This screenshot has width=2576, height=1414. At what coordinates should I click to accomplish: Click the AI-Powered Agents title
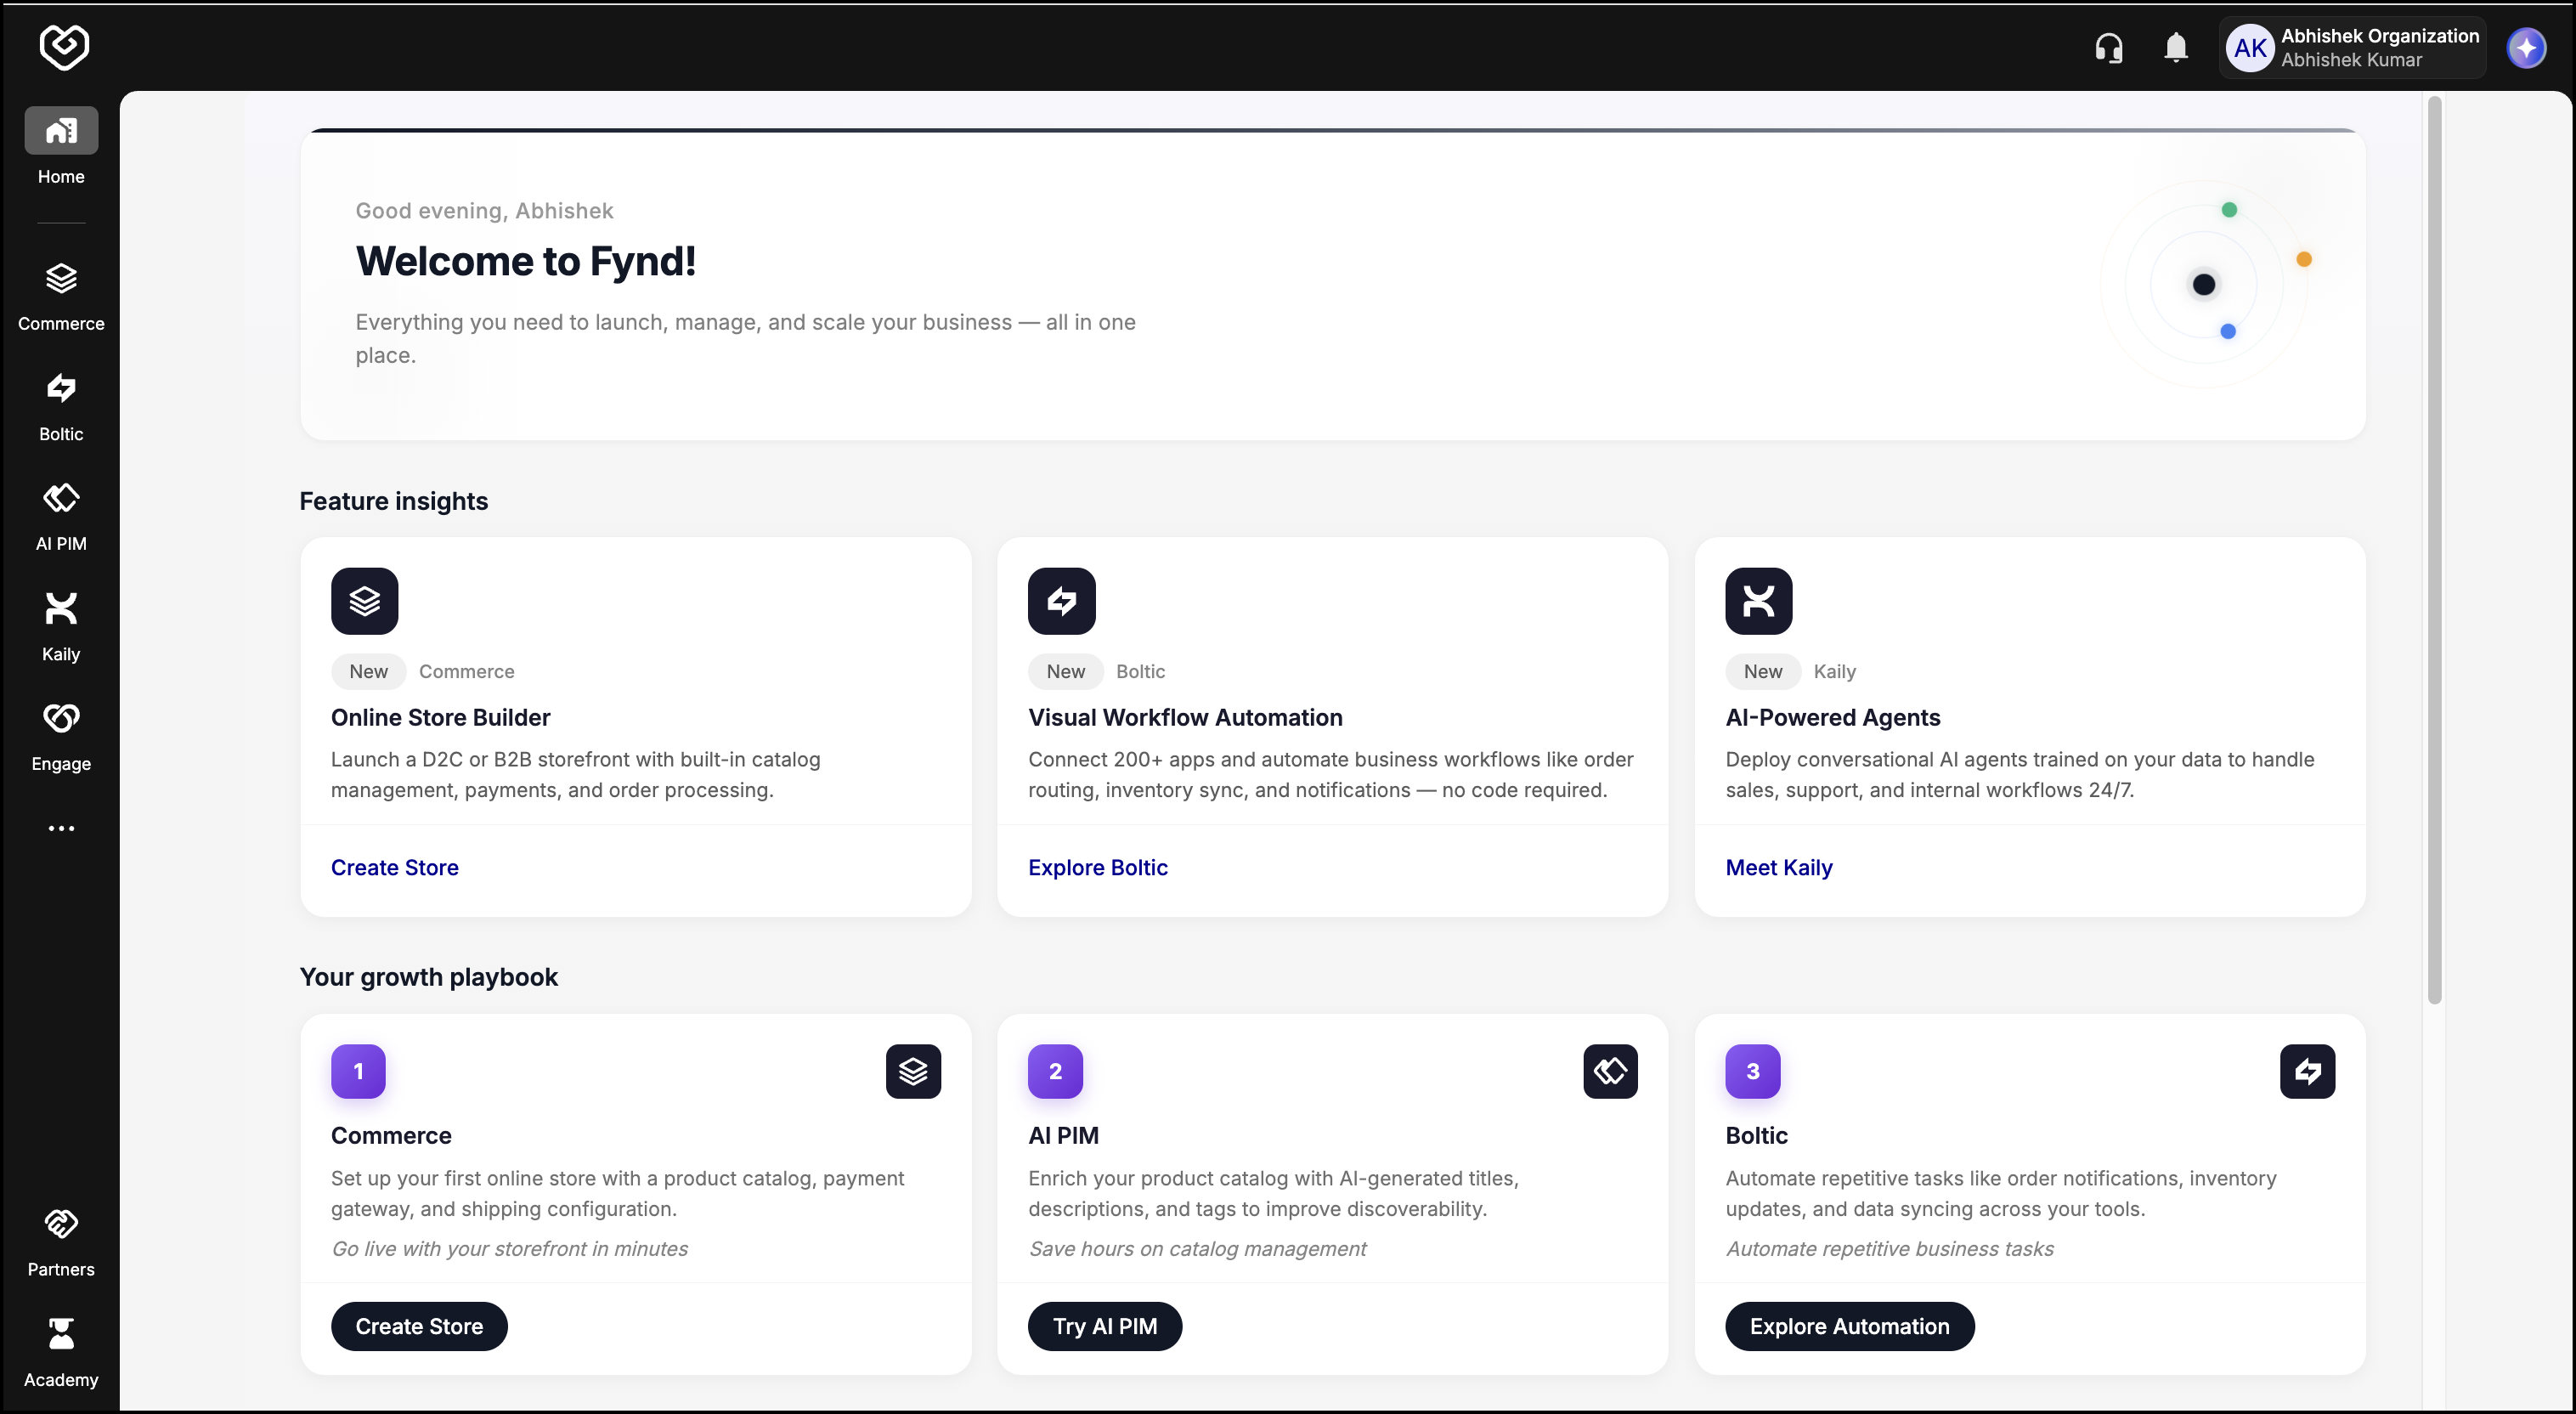pos(1832,718)
